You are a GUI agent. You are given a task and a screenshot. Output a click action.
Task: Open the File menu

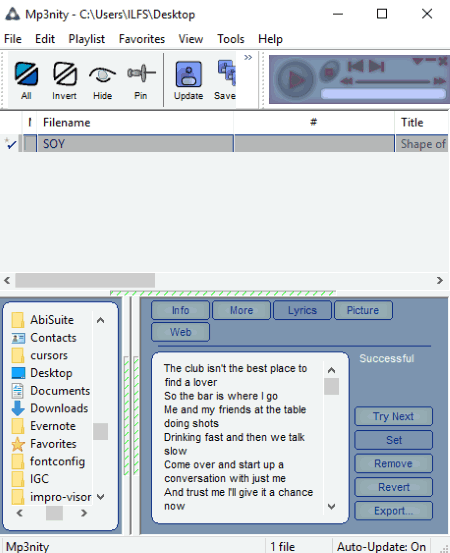click(13, 39)
